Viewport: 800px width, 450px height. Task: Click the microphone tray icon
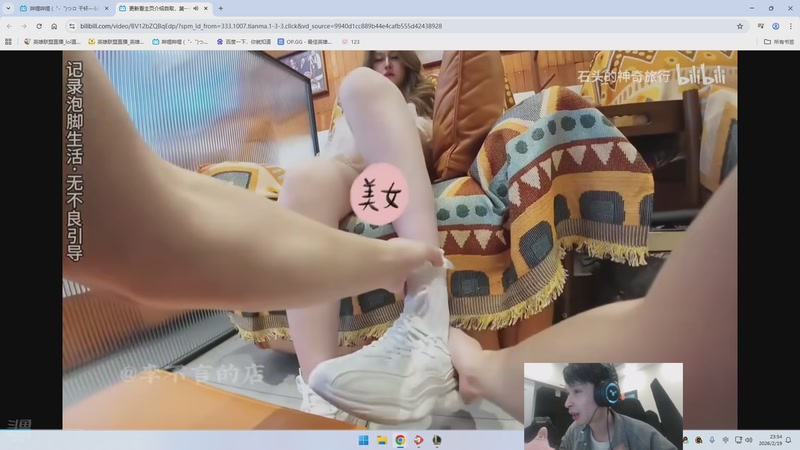(x=712, y=440)
